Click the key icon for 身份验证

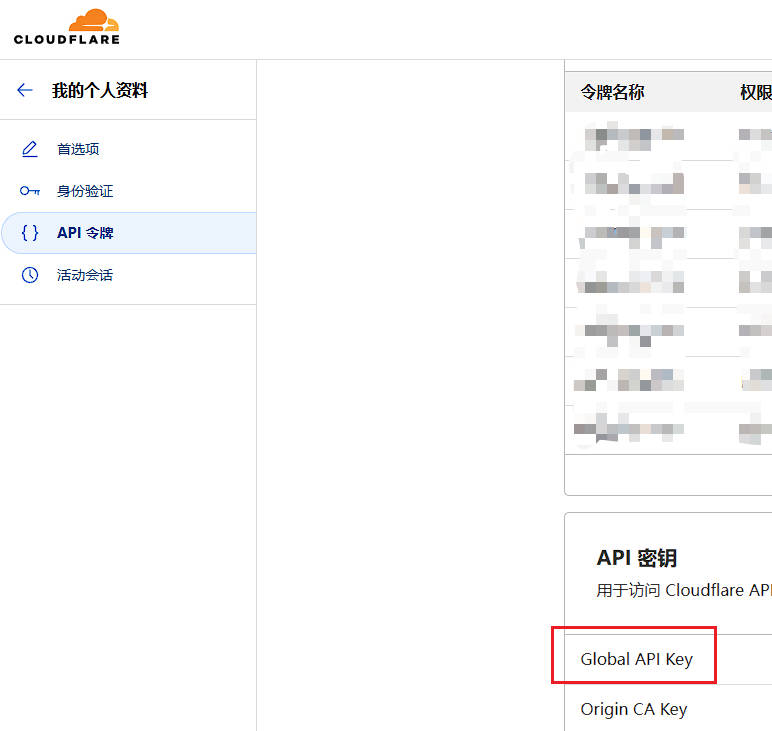point(30,191)
